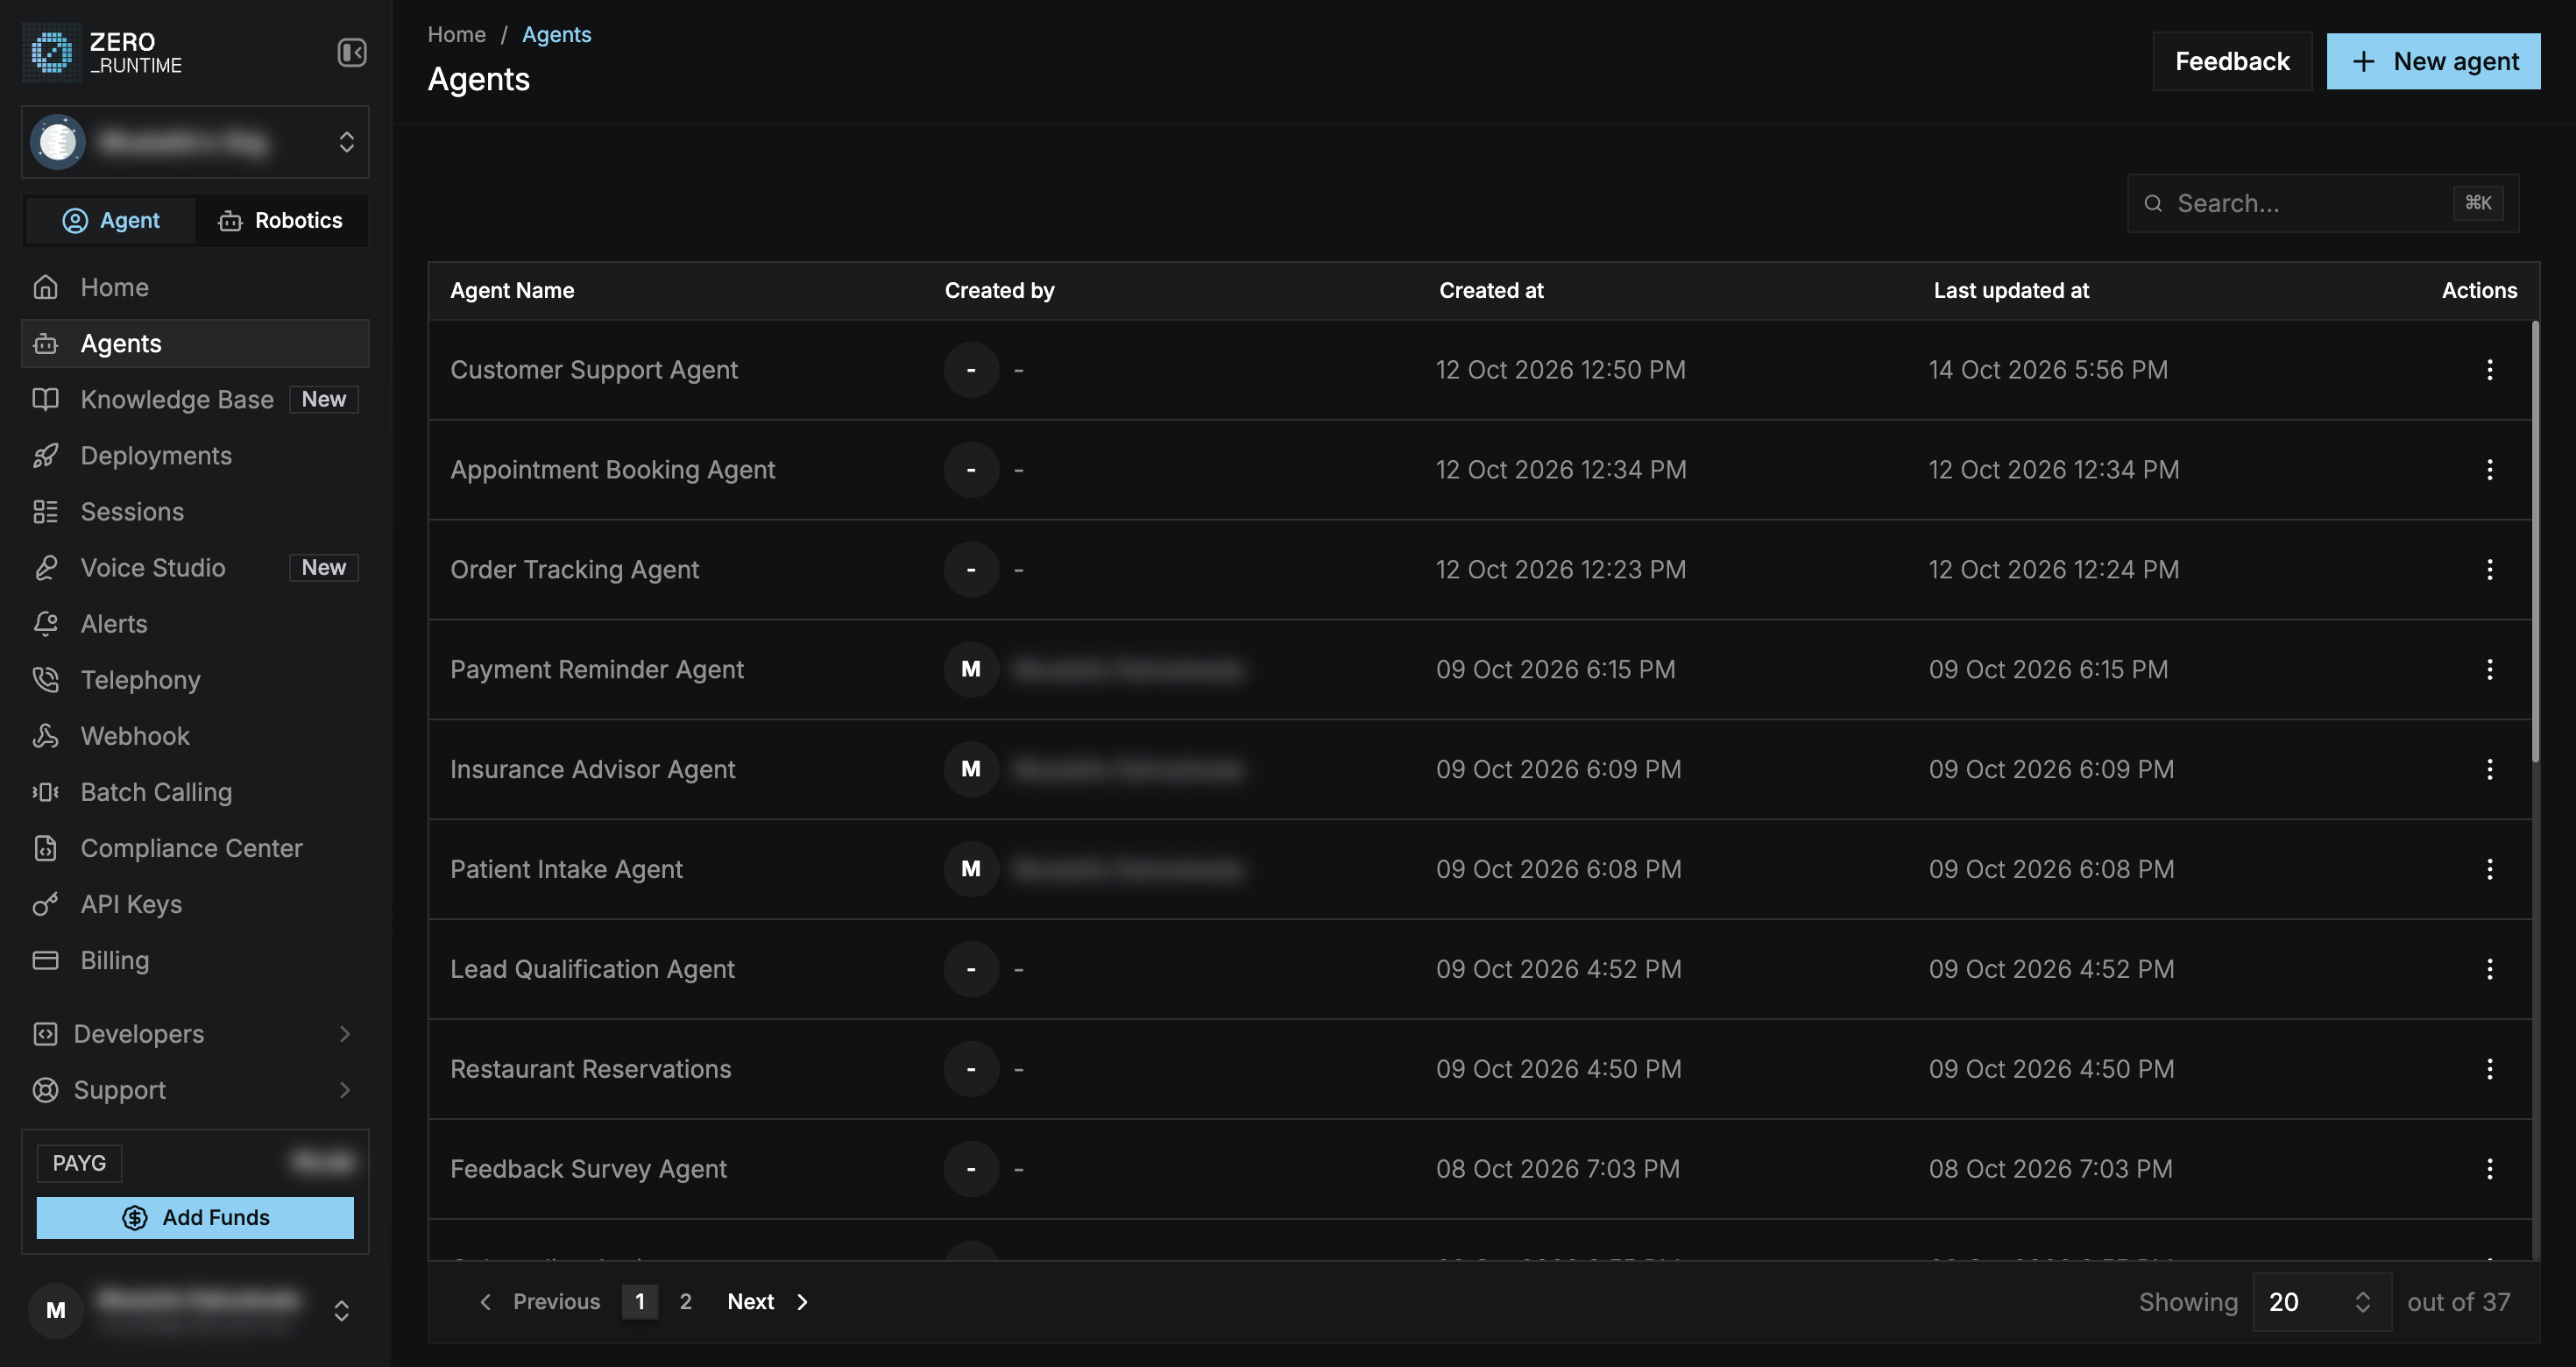Open API Keys page
The width and height of the screenshot is (2576, 1367).
tap(195, 903)
